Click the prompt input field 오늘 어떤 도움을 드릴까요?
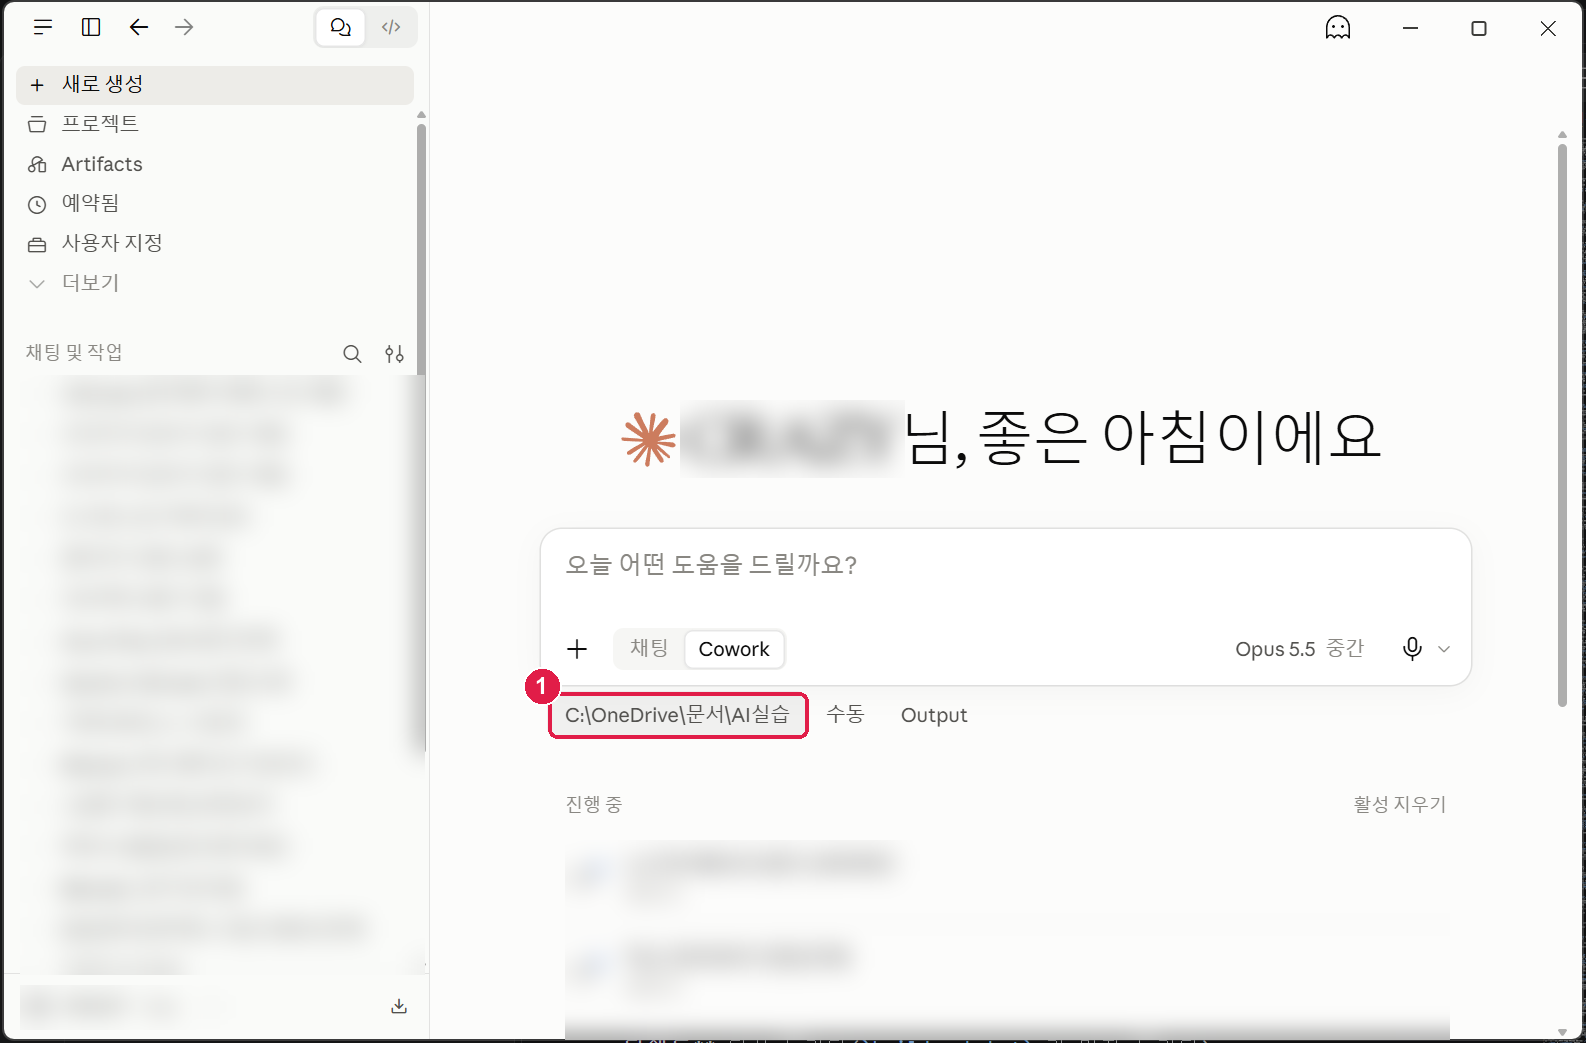Viewport: 1586px width, 1043px height. coord(1005,566)
